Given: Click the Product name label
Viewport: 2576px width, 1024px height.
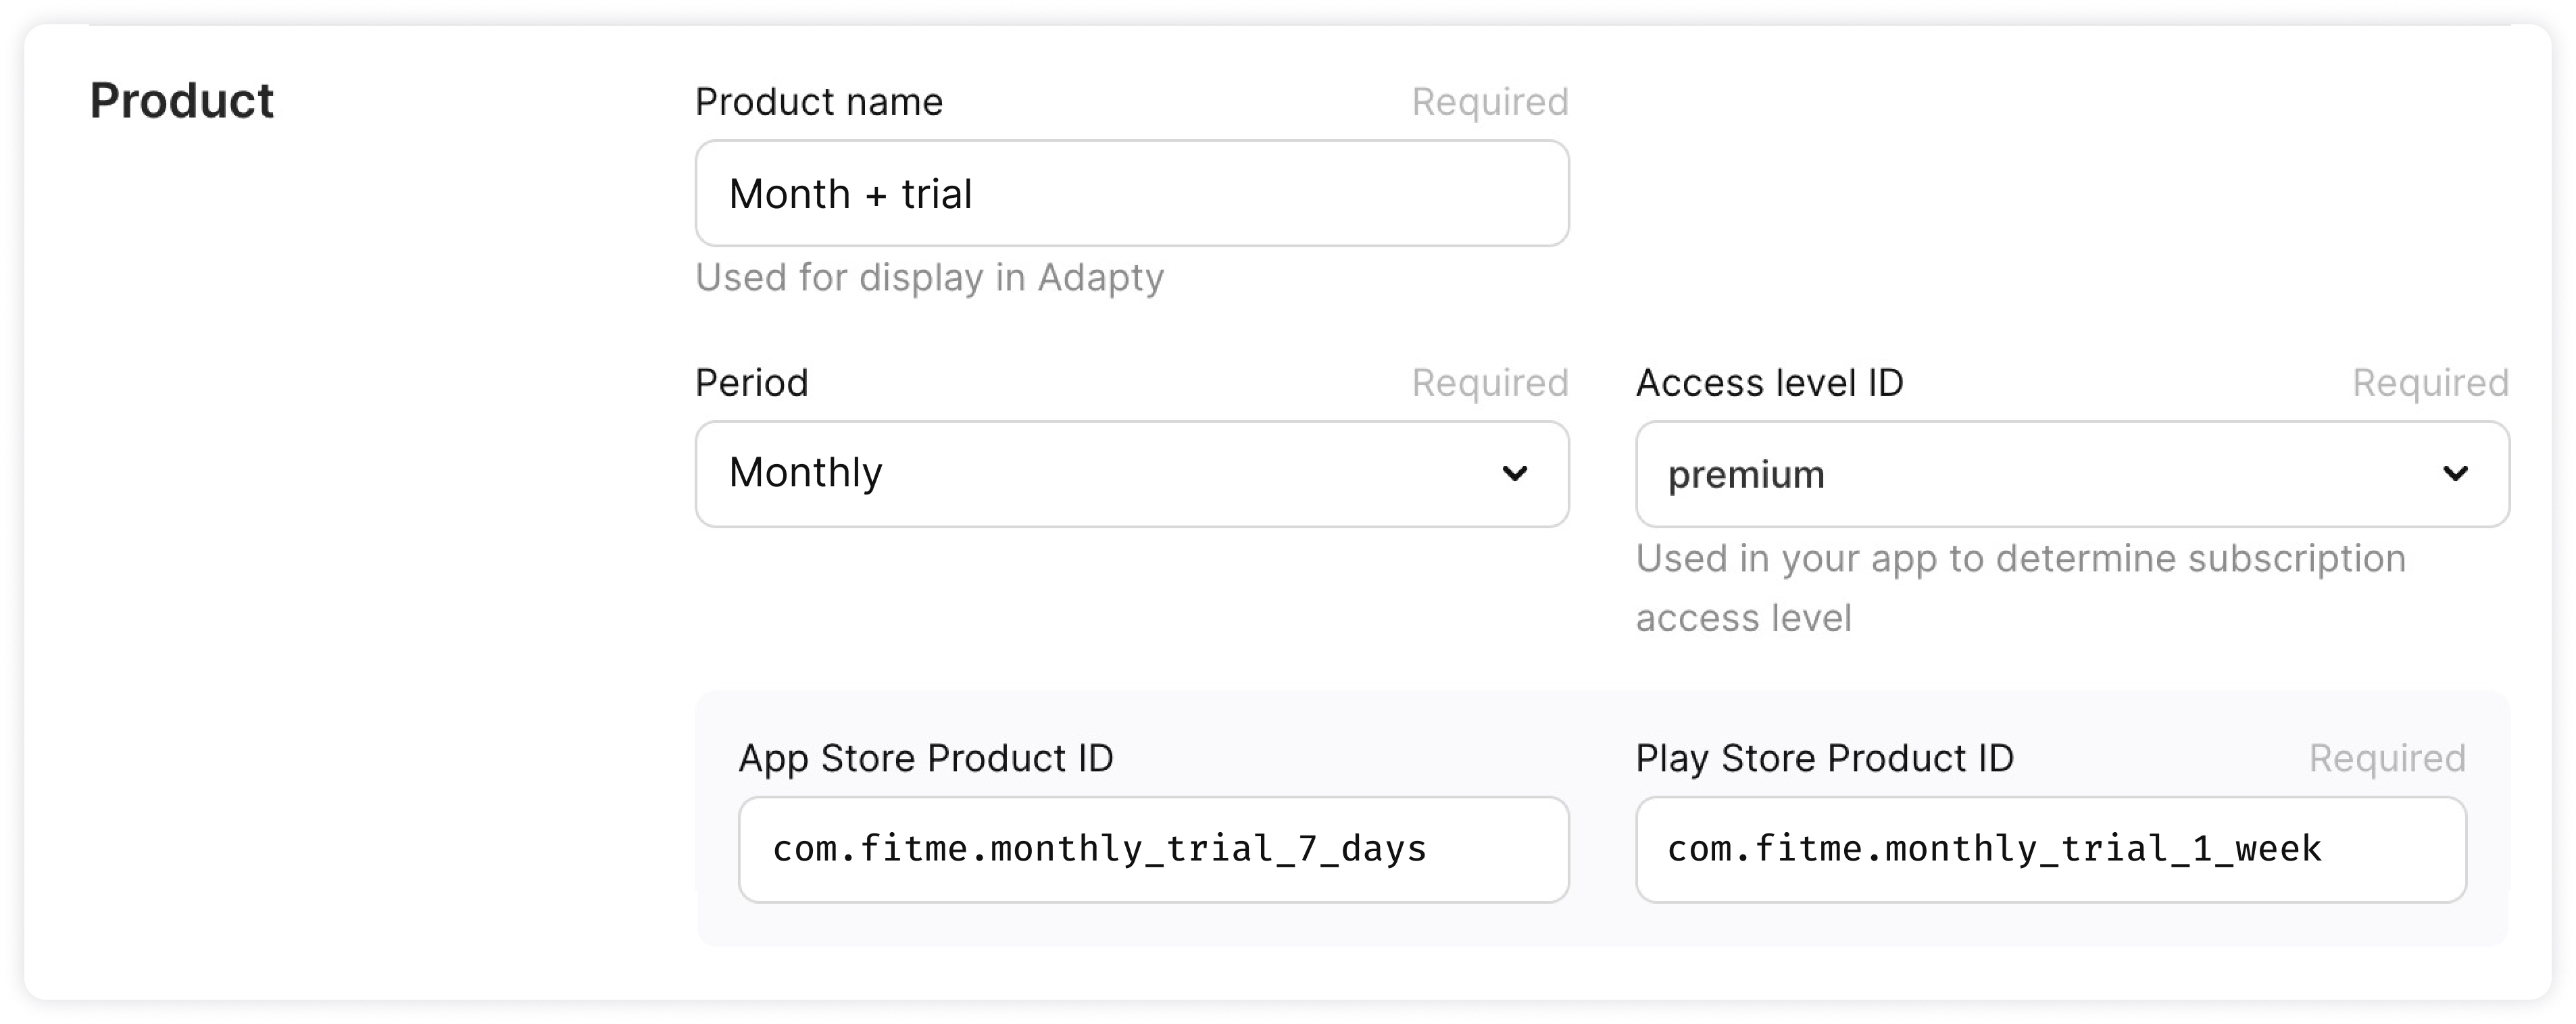Looking at the screenshot, I should (x=818, y=102).
